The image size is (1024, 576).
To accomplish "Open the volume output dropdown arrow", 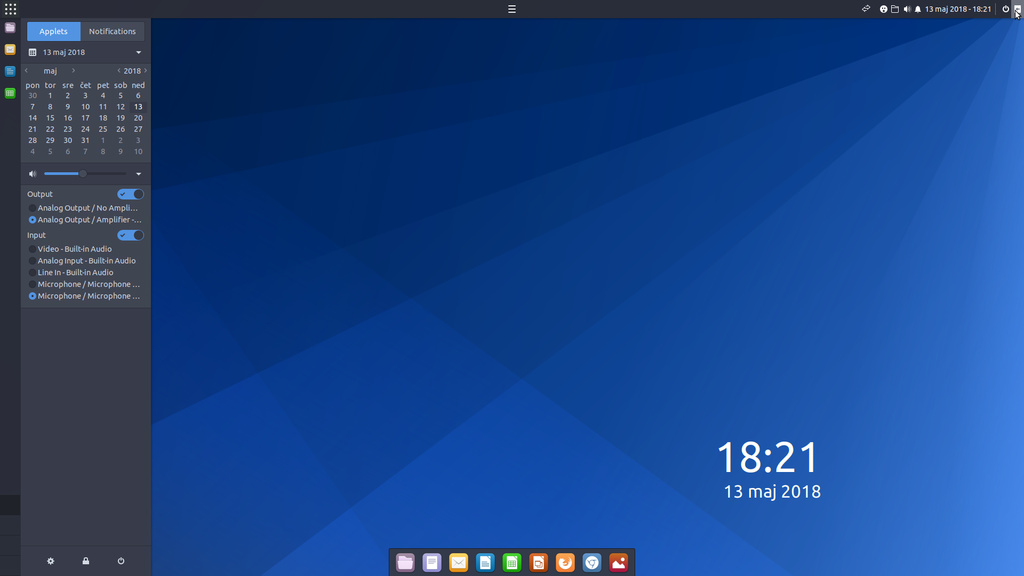I will (139, 173).
